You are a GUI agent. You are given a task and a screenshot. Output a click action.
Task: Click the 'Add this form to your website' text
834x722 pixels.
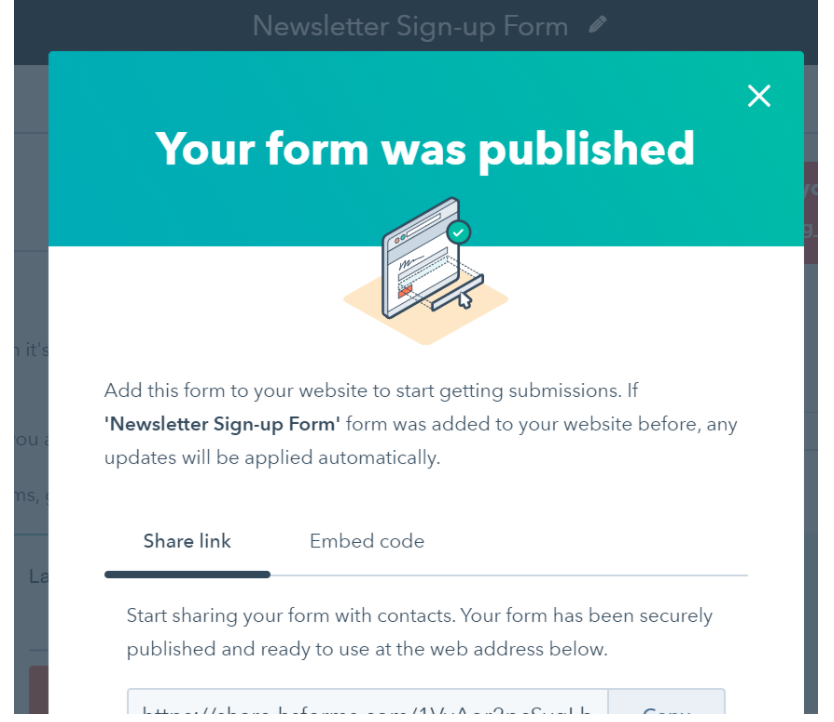click(370, 391)
